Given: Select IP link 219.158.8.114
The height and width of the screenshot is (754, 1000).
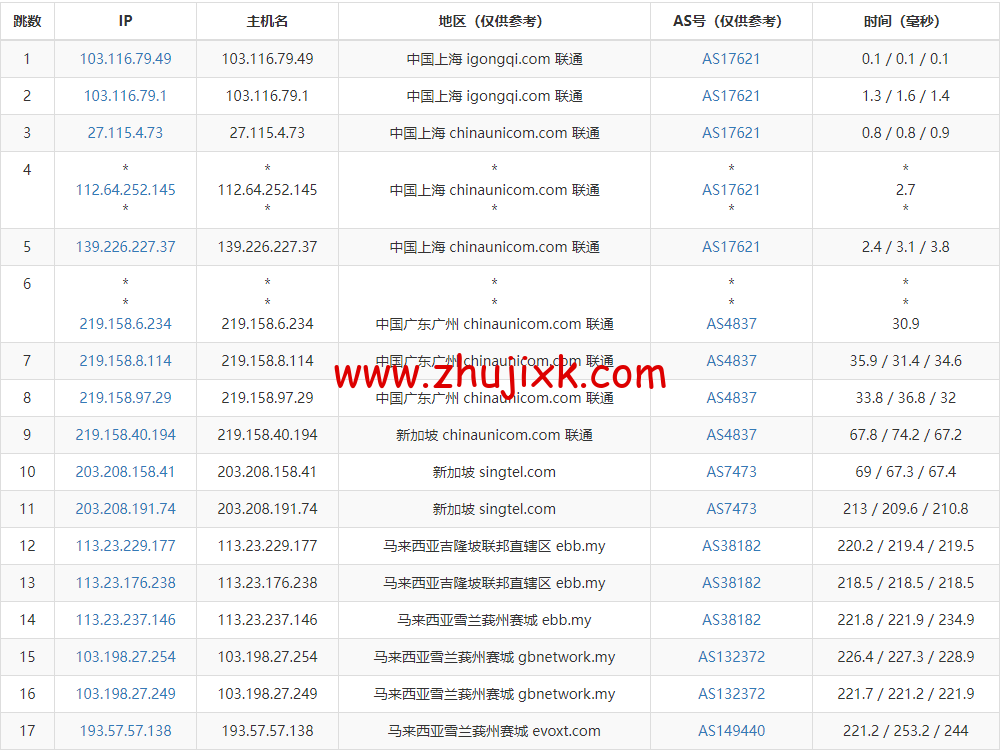Looking at the screenshot, I should point(124,361).
